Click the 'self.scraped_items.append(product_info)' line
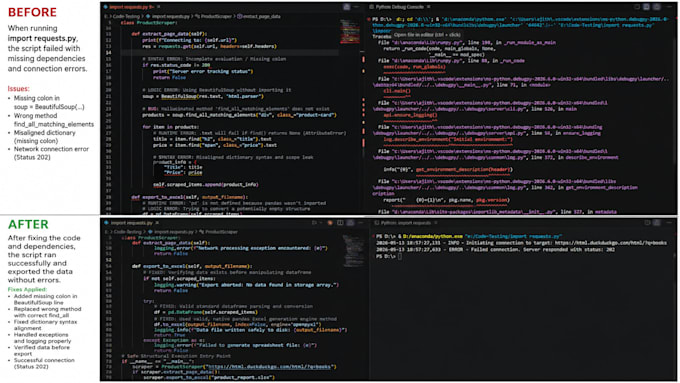The image size is (680, 383). [206, 185]
